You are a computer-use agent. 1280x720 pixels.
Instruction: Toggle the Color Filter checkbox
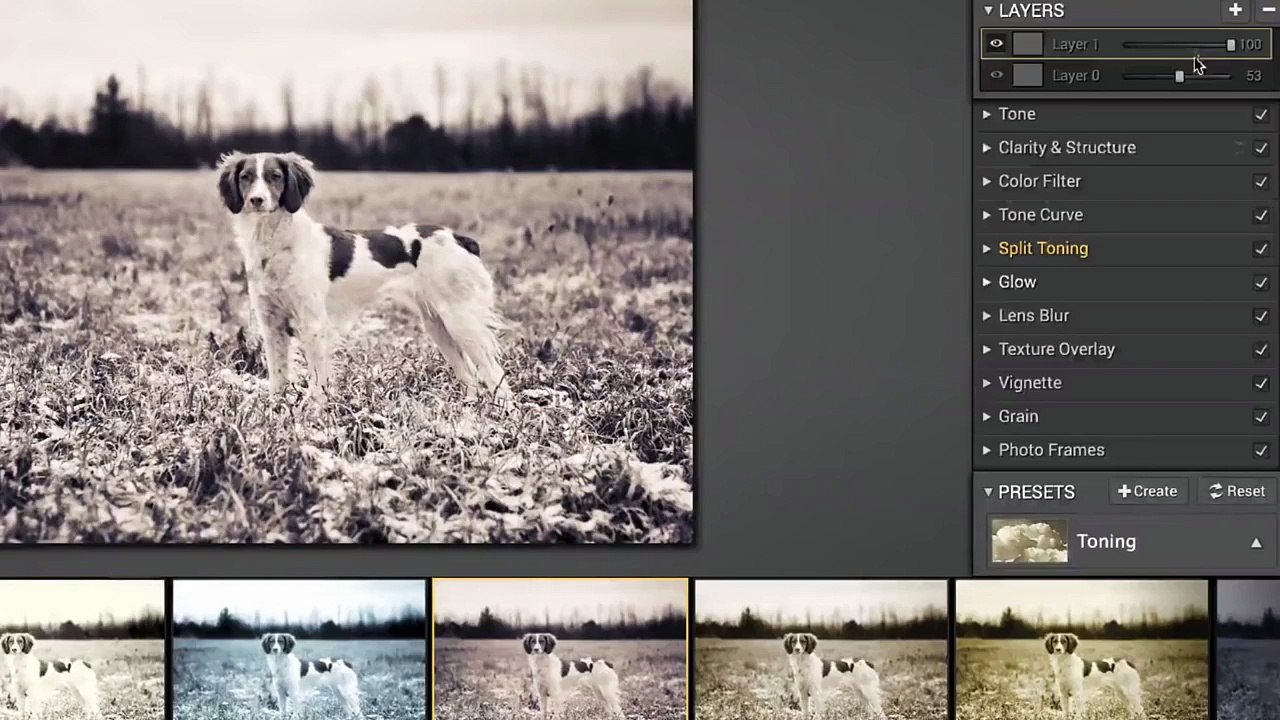point(1261,182)
